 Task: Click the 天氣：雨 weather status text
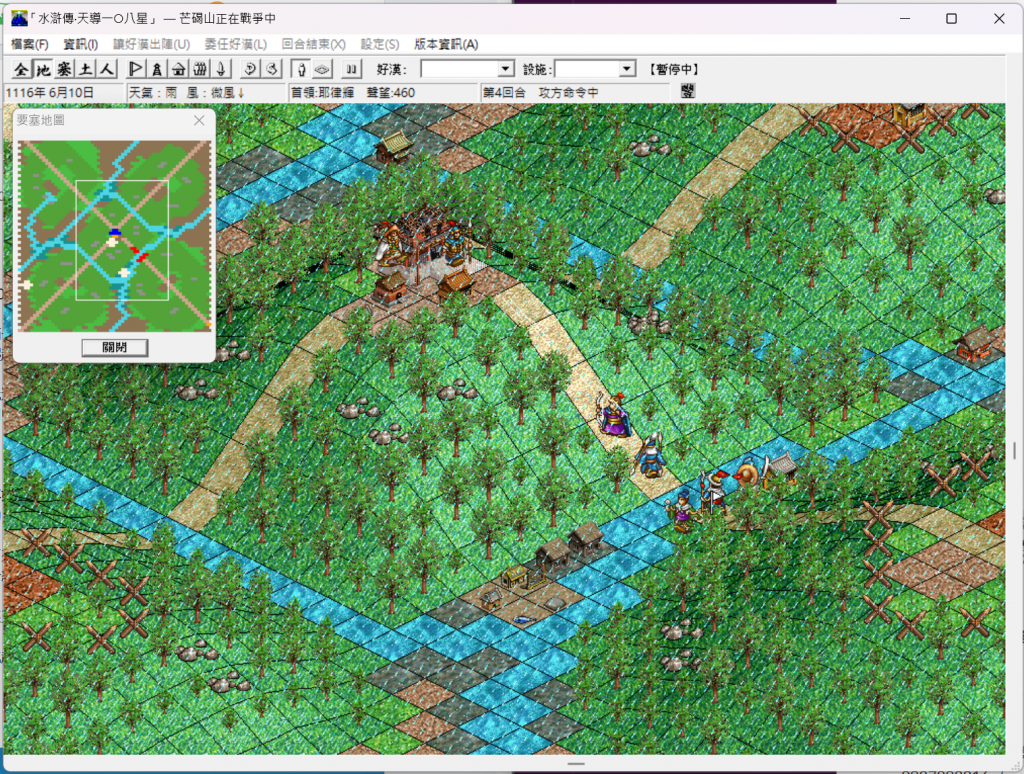[x=153, y=93]
